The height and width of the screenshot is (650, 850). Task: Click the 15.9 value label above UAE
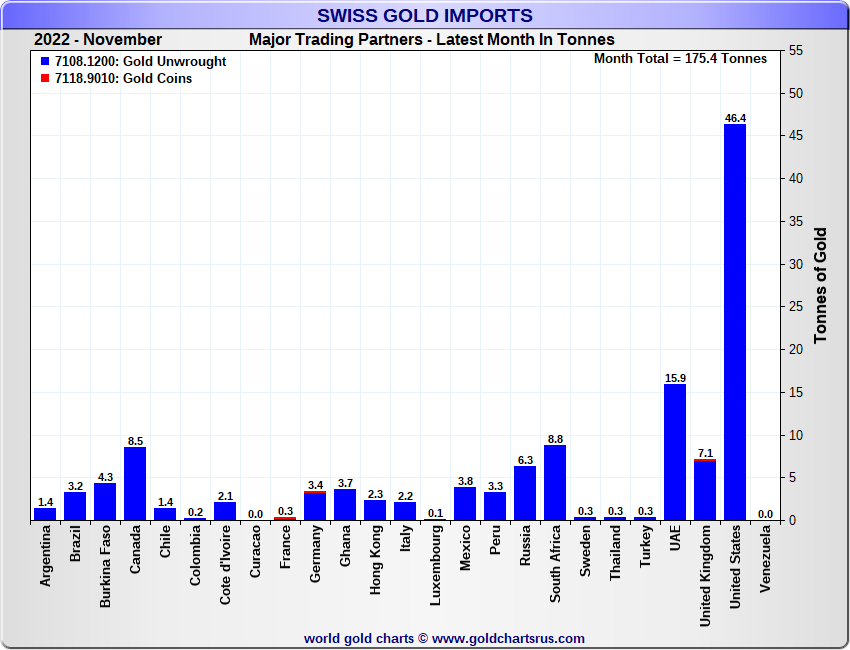pos(675,378)
